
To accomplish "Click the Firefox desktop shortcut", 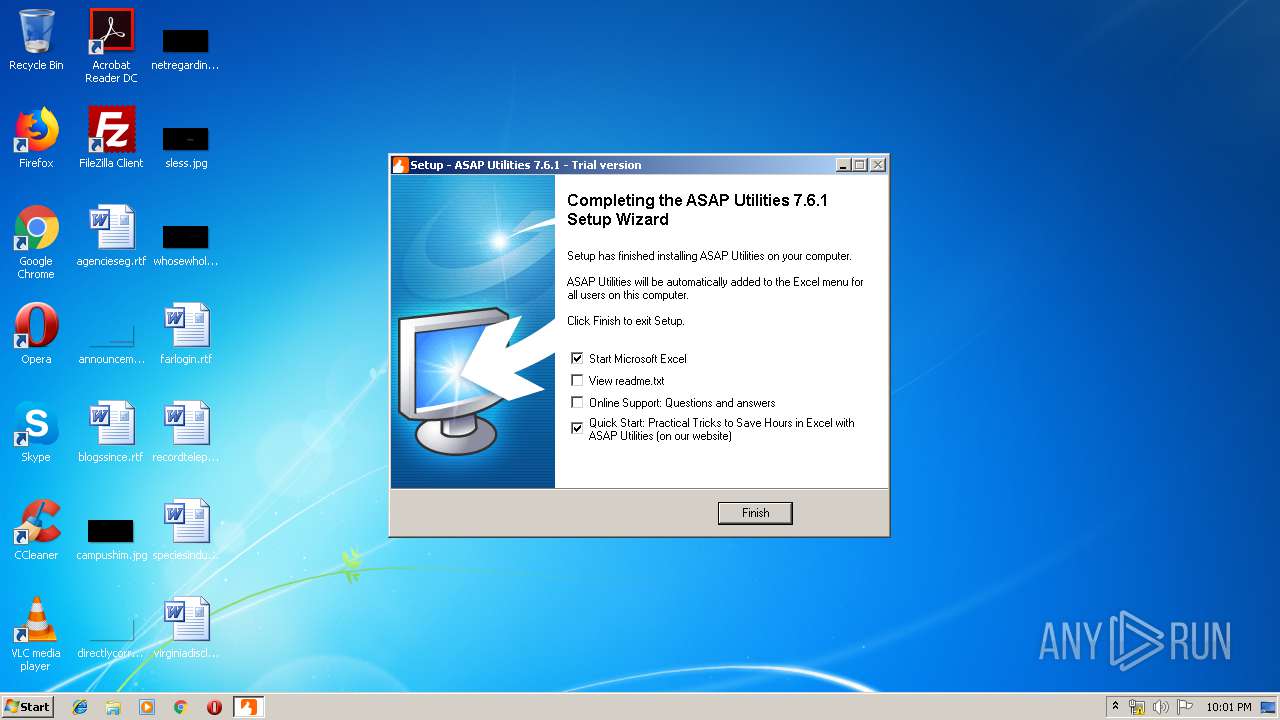I will coord(36,138).
